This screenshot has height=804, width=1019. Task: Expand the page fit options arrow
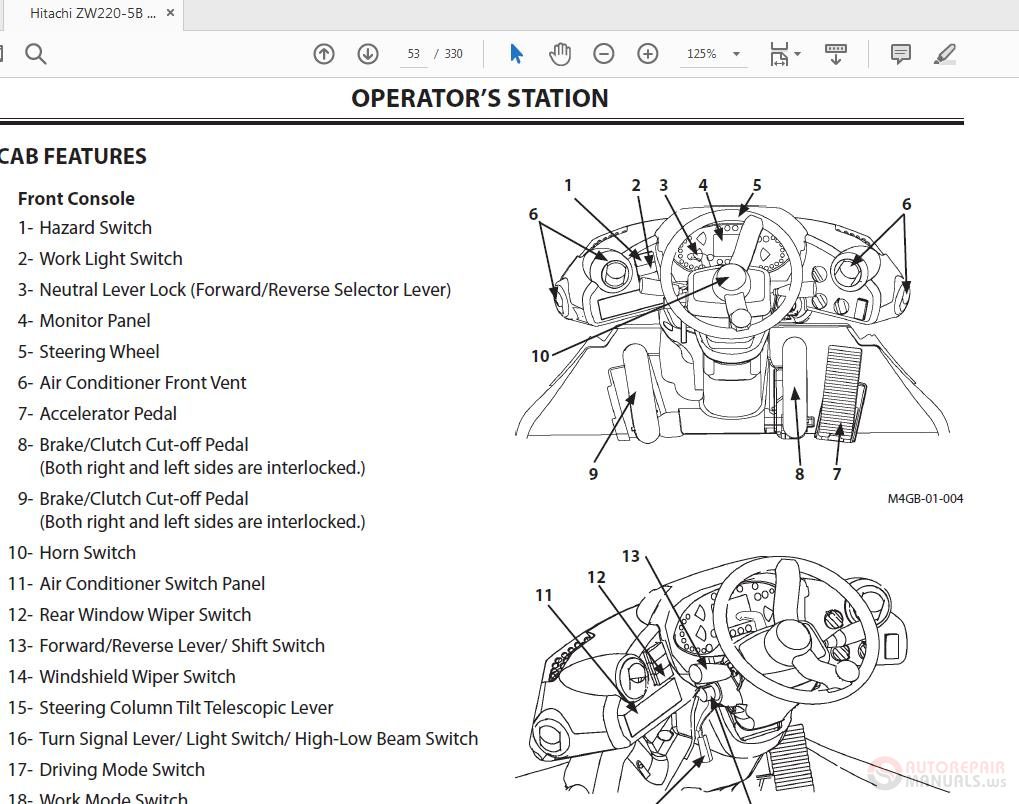pyautogui.click(x=796, y=54)
